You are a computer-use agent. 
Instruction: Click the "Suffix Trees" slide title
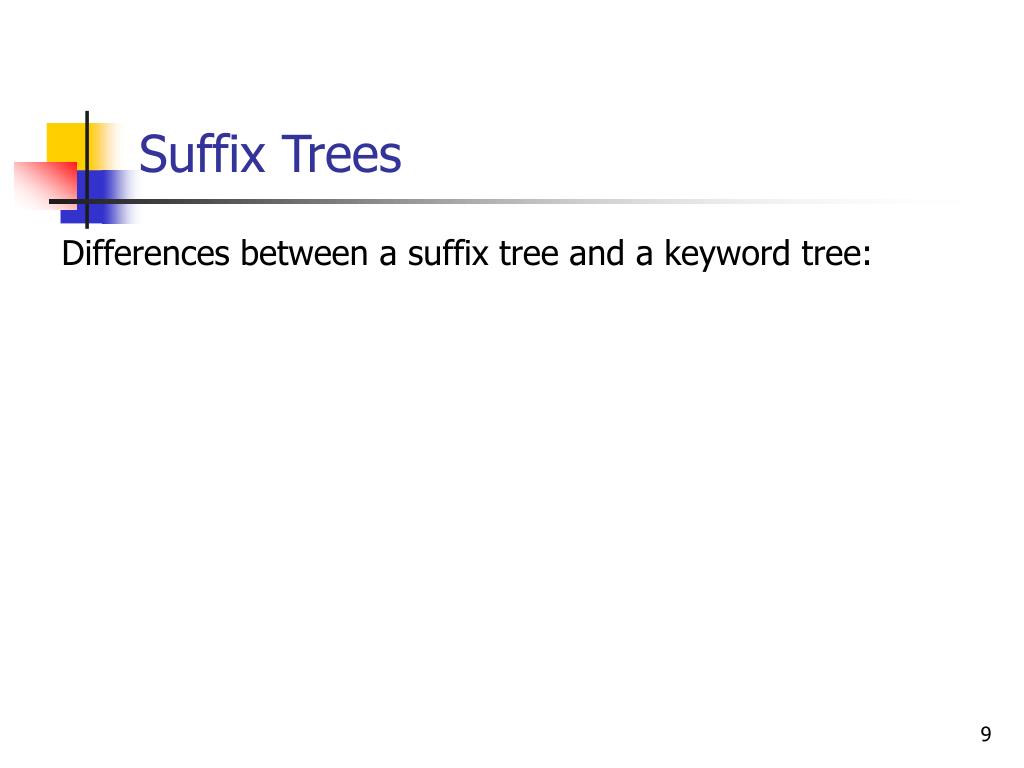[x=270, y=154]
